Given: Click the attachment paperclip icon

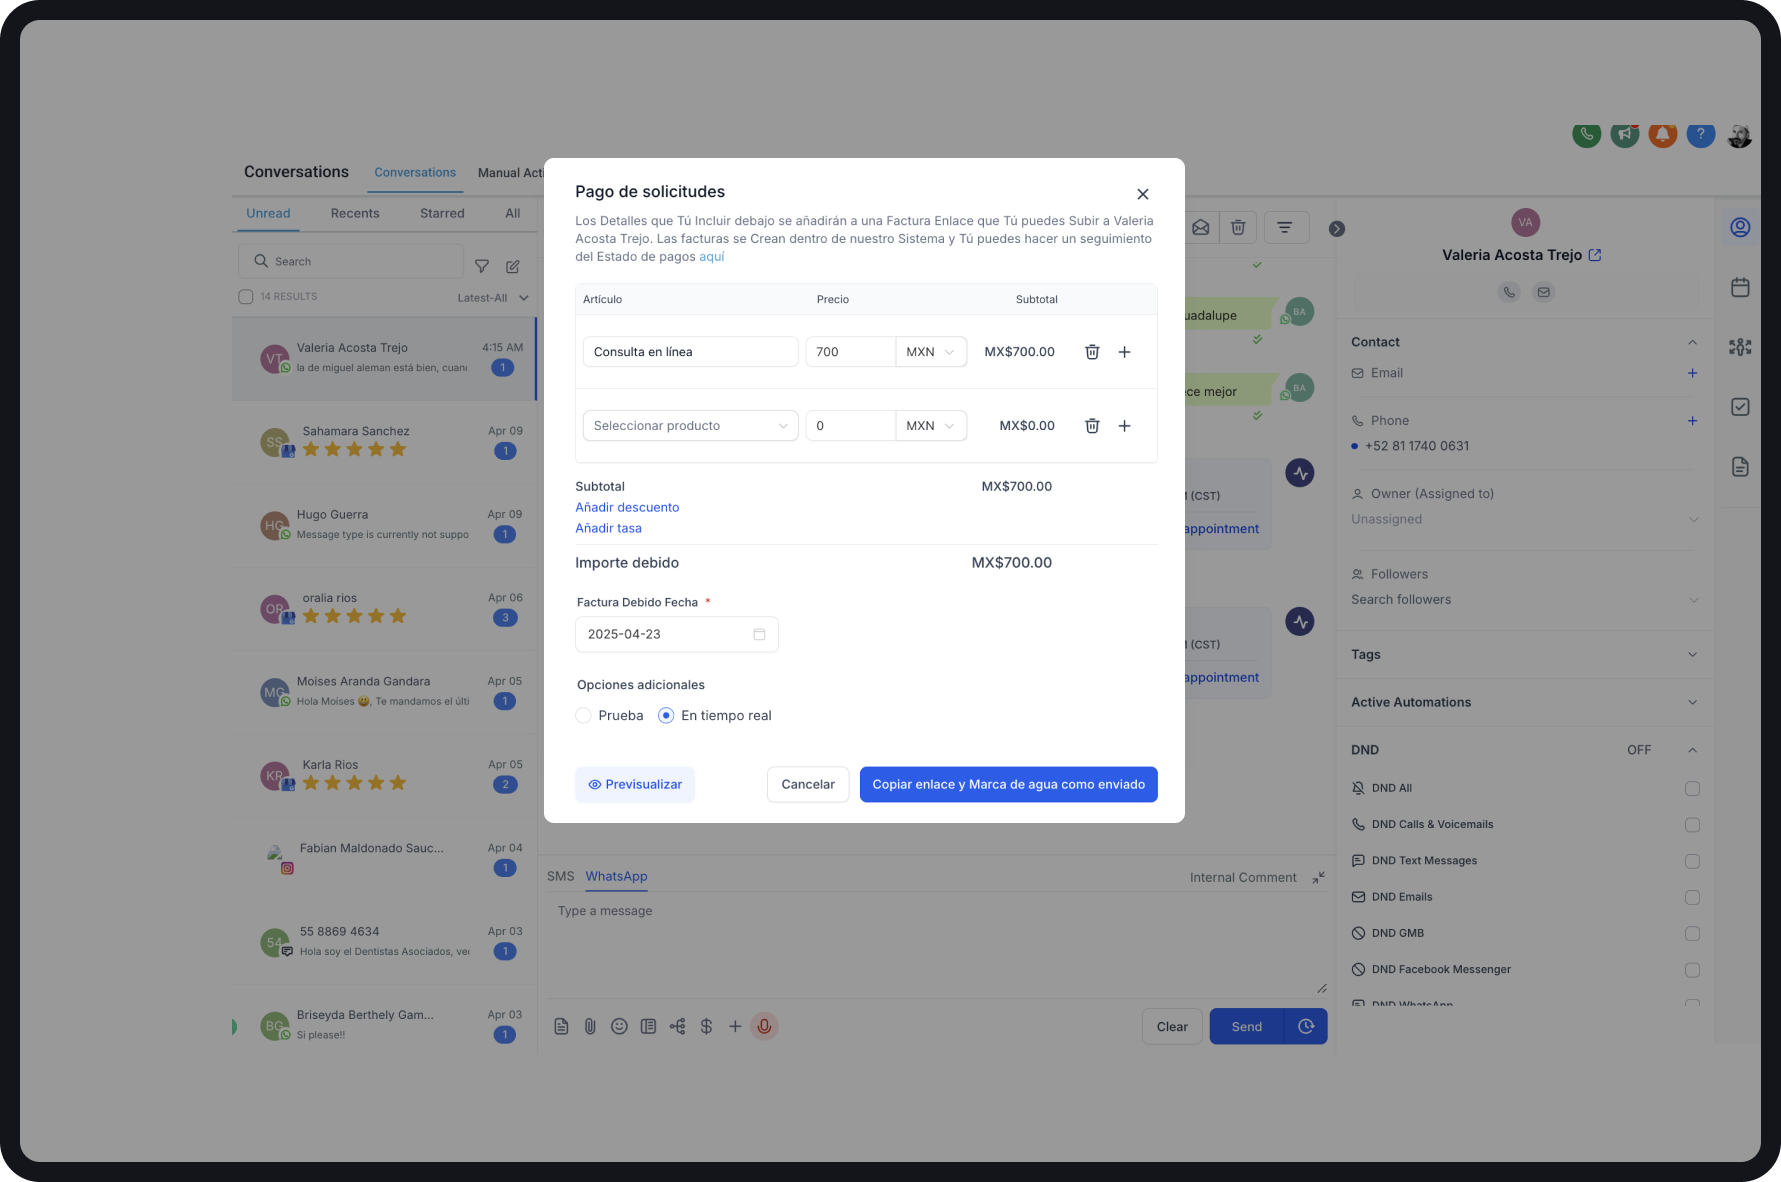Looking at the screenshot, I should pos(590,1026).
